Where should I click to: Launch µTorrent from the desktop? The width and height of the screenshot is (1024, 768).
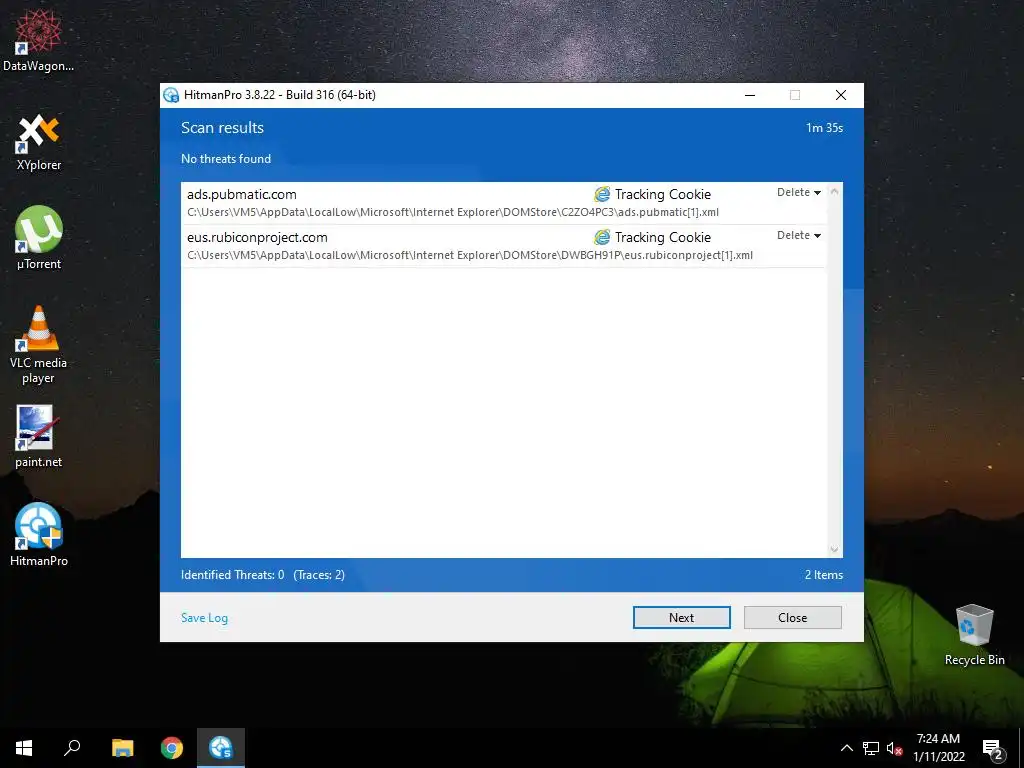[x=38, y=238]
